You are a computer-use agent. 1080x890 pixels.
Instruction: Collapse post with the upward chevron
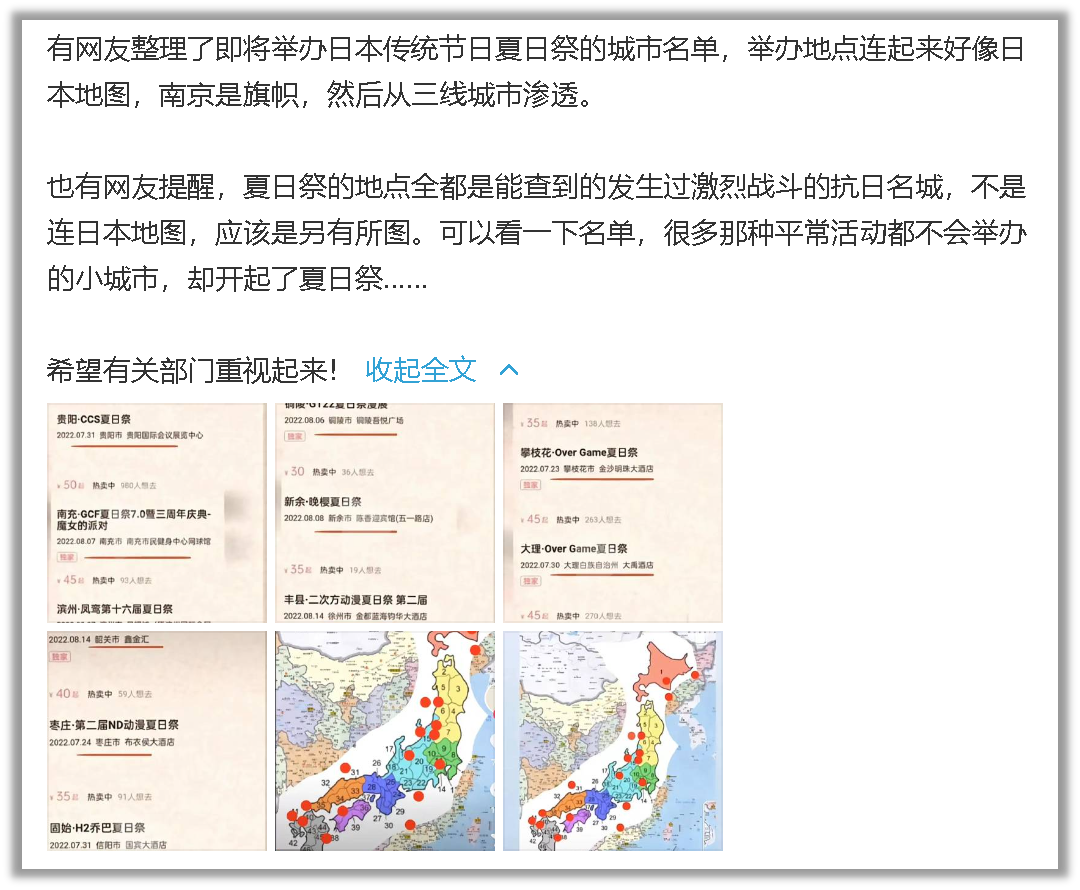point(508,370)
